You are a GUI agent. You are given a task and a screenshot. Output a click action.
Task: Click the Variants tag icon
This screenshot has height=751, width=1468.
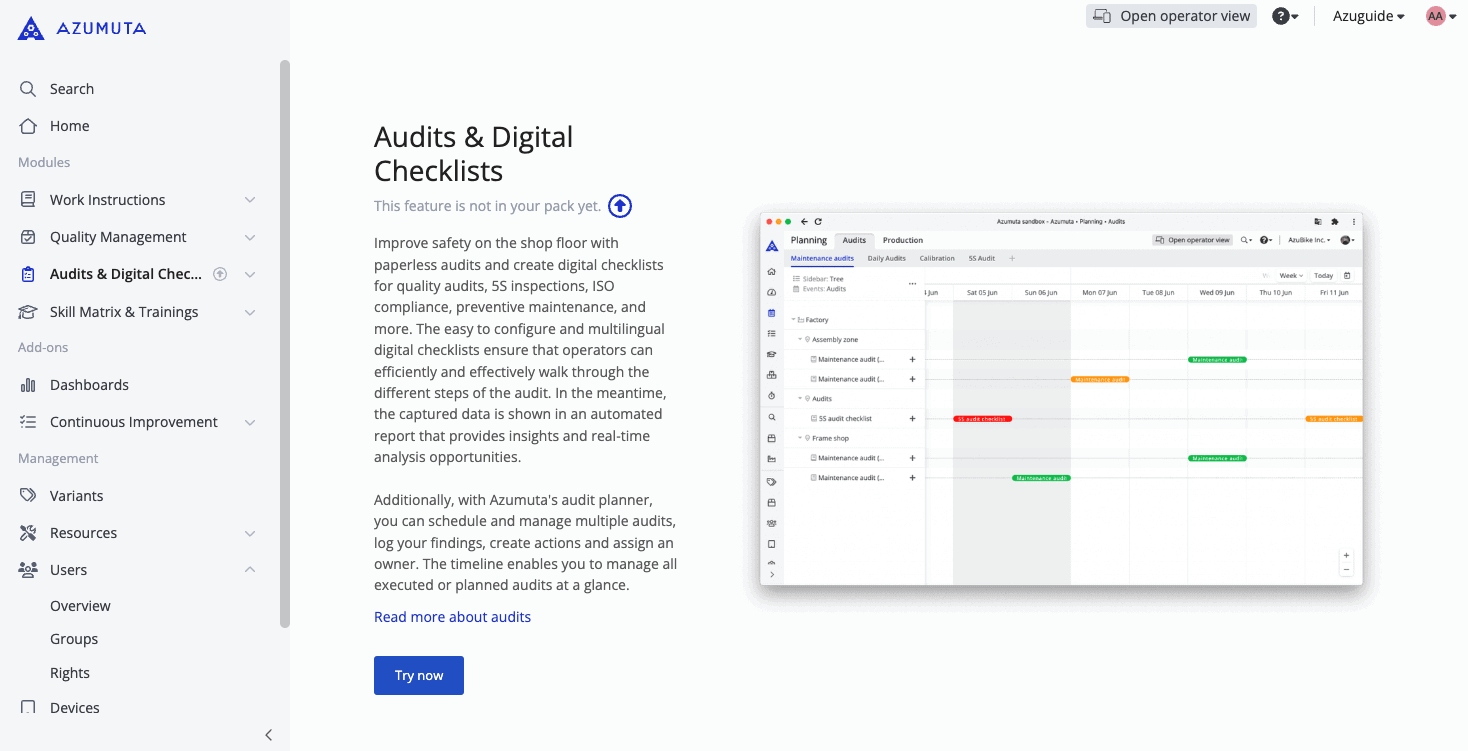(x=28, y=496)
